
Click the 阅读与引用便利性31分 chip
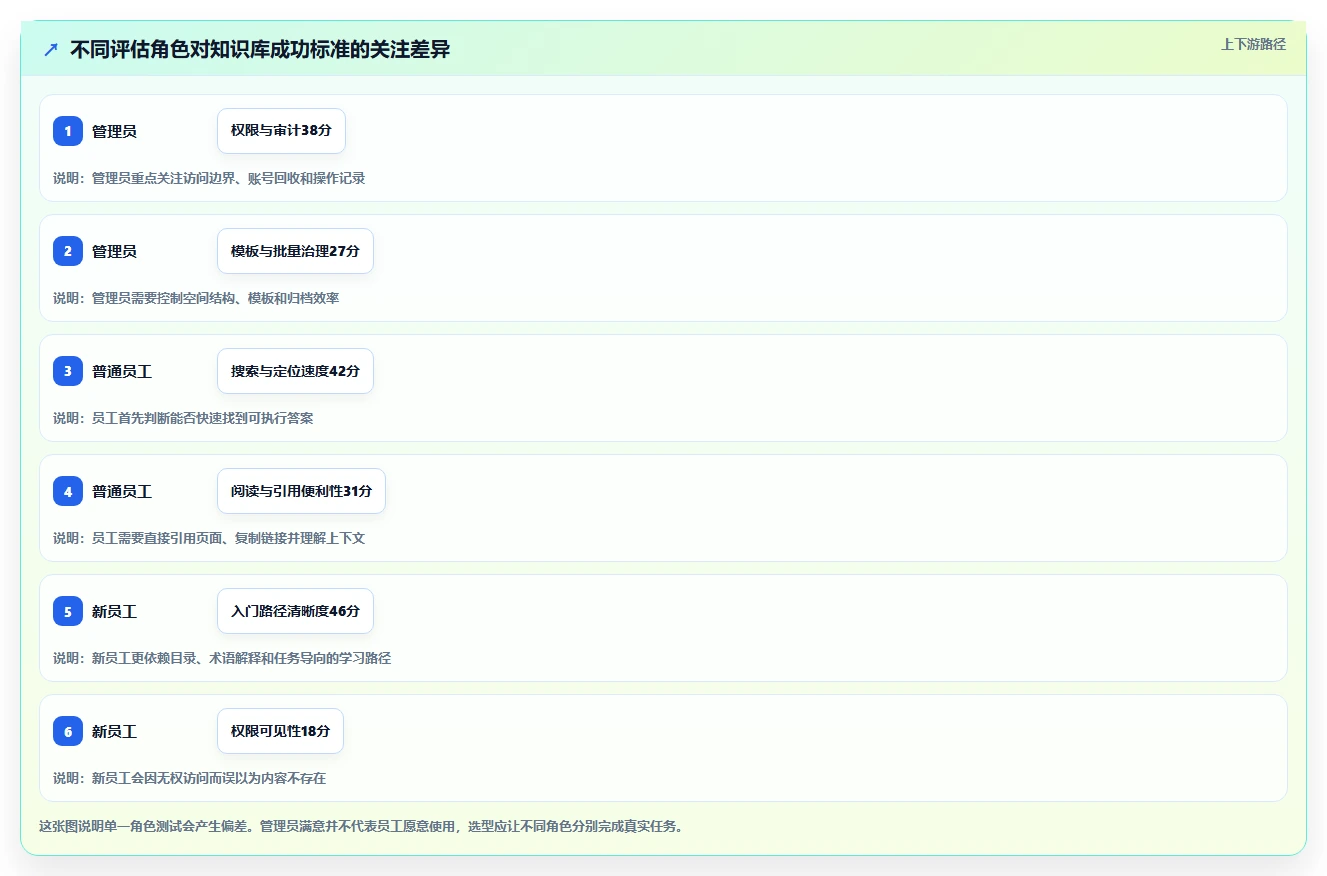coord(301,491)
